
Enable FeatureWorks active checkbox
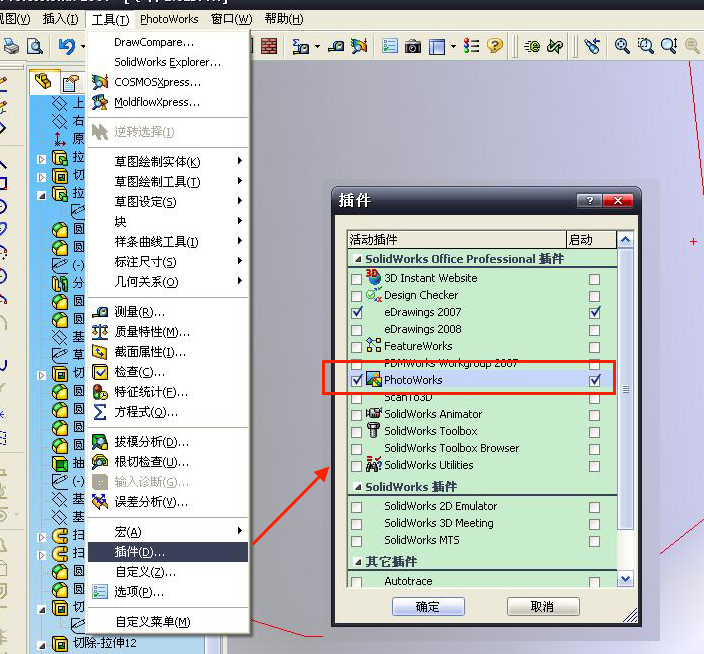(x=356, y=347)
